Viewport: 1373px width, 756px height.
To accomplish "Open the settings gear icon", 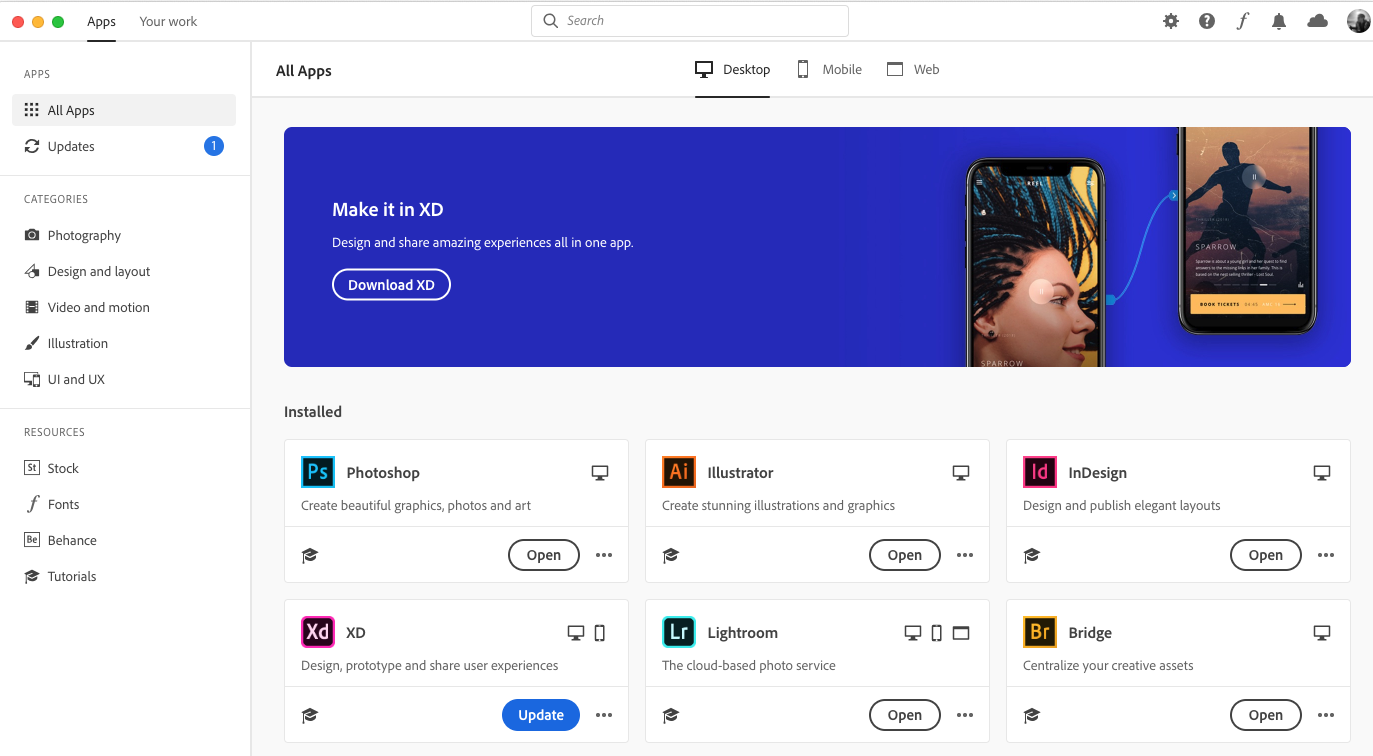I will click(x=1171, y=21).
